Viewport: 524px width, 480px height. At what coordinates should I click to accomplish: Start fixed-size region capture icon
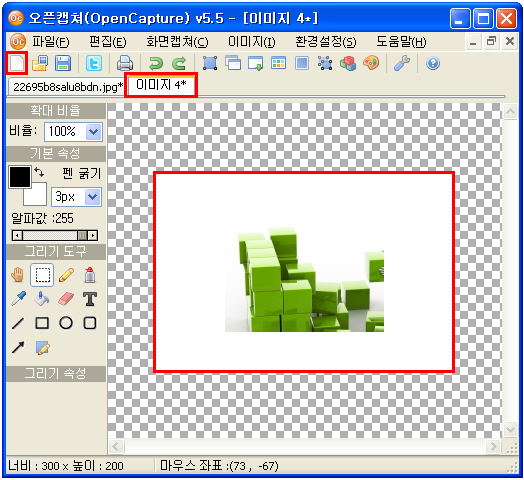click(x=325, y=63)
